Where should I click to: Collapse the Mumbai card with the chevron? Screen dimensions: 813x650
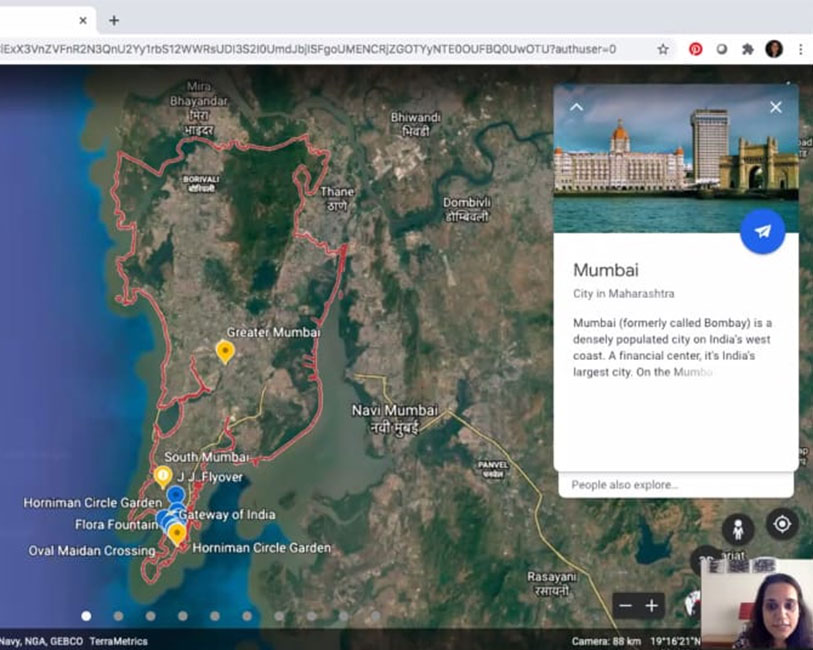coord(577,107)
